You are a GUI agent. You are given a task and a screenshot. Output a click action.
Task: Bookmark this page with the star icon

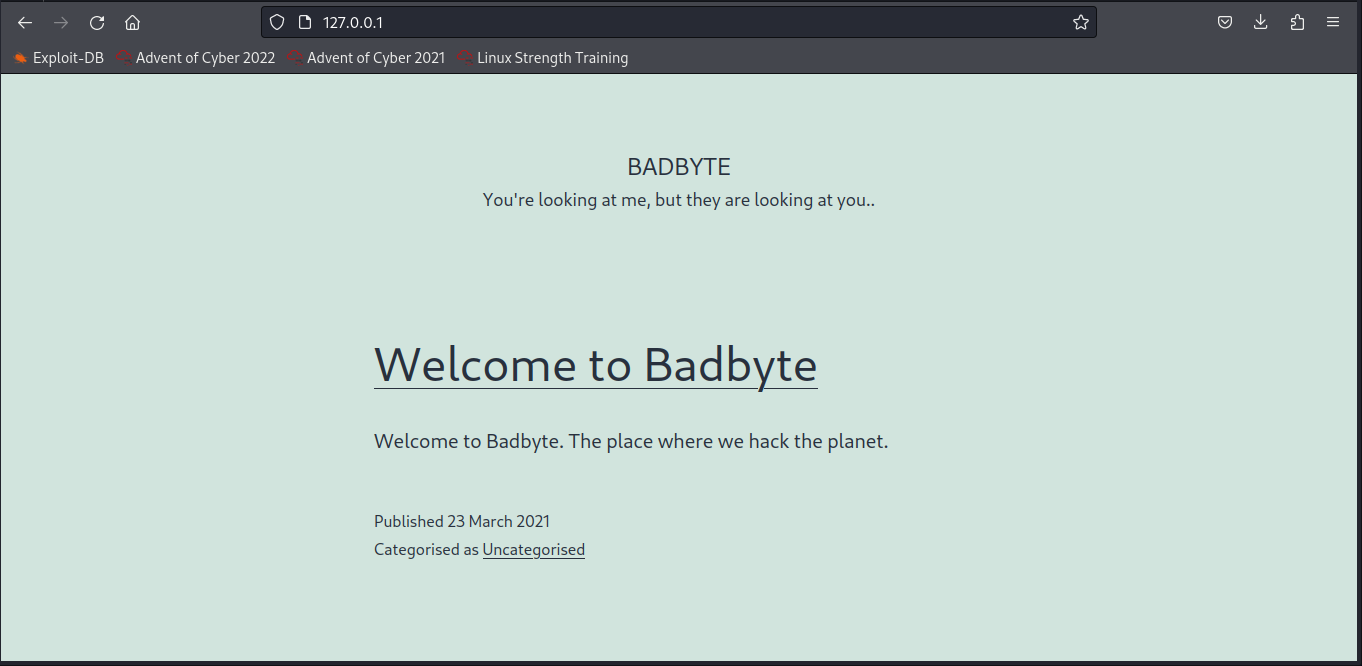[x=1080, y=22]
